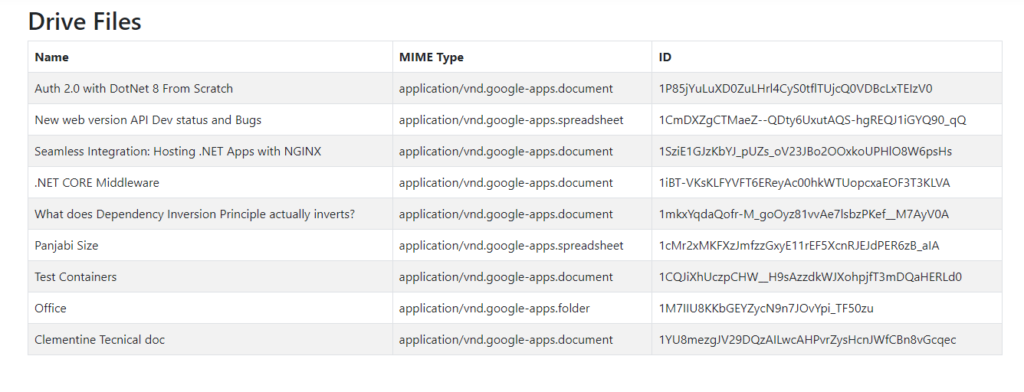This screenshot has height=392, width=1024.
Task: Click the ID starting with 1YU8mezgJV29
Action: [x=807, y=339]
